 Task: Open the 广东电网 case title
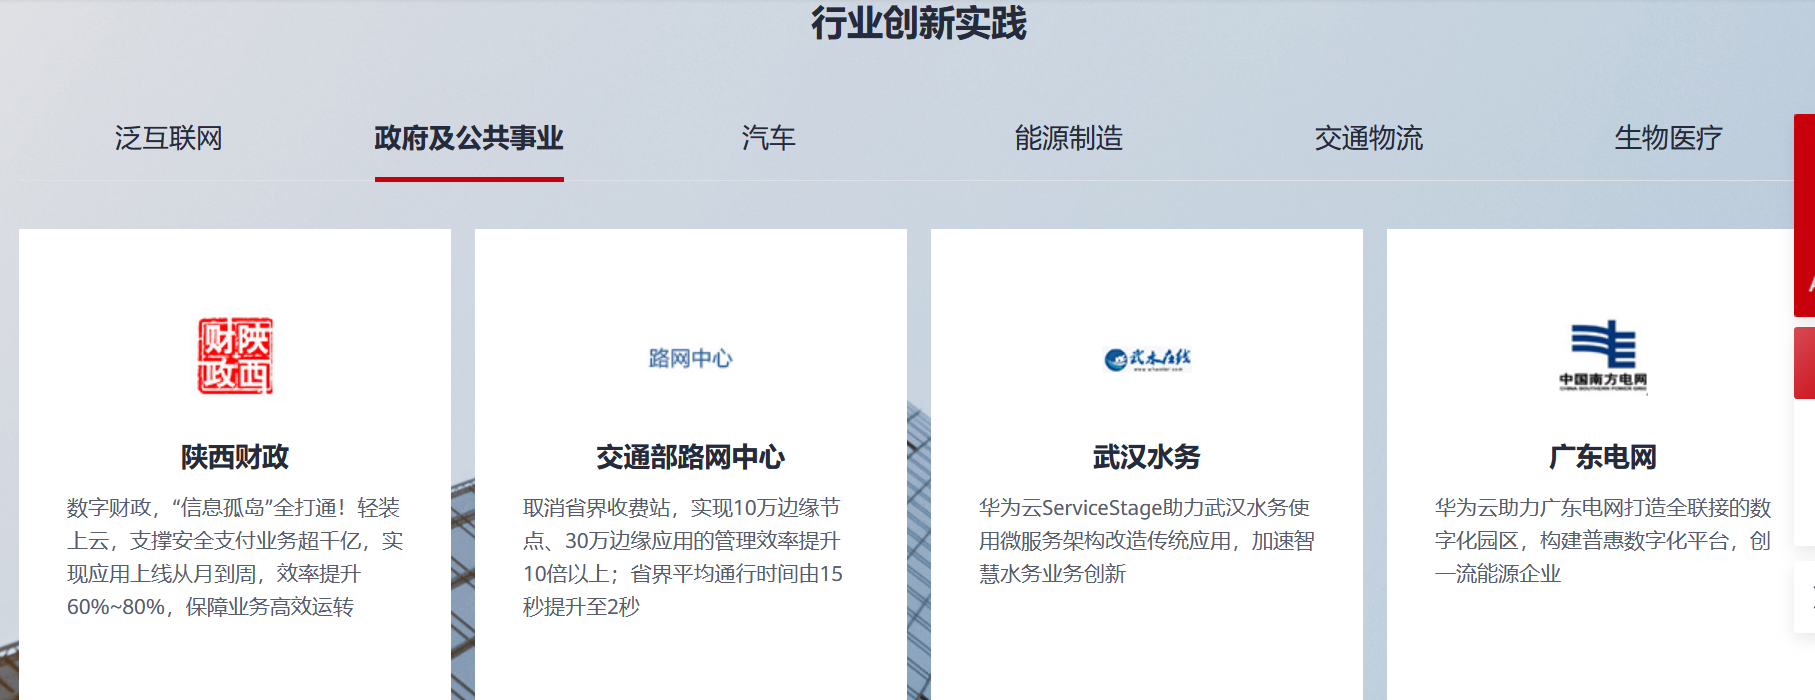pos(1603,457)
